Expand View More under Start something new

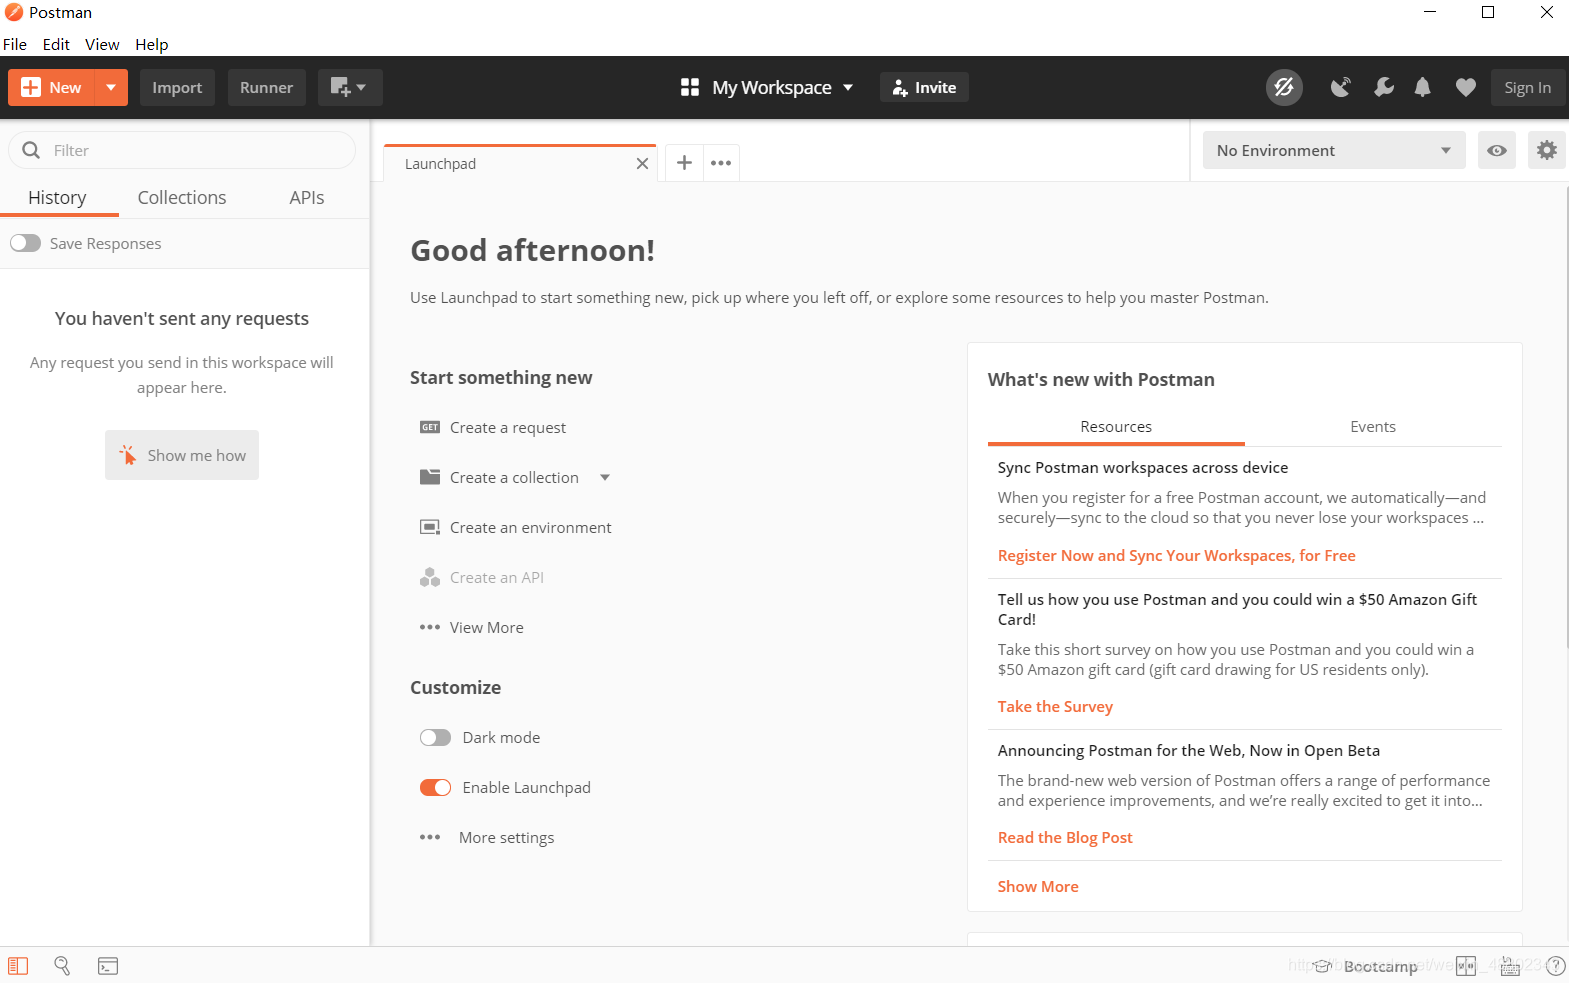pyautogui.click(x=487, y=627)
